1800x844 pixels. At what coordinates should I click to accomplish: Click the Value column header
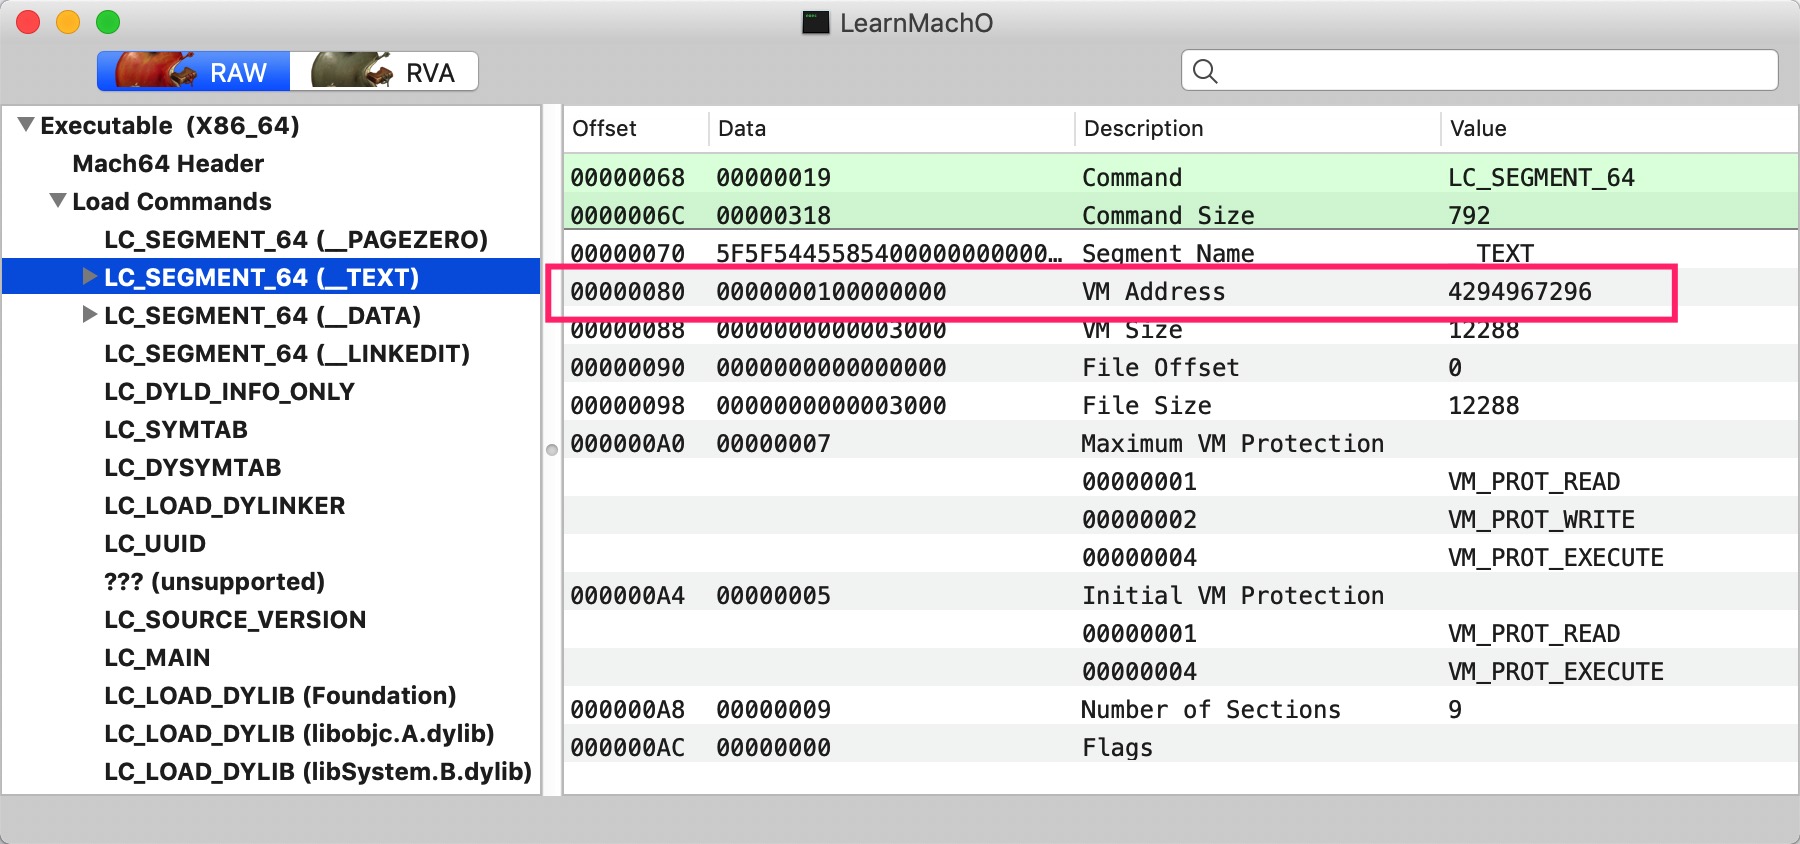click(x=1478, y=128)
